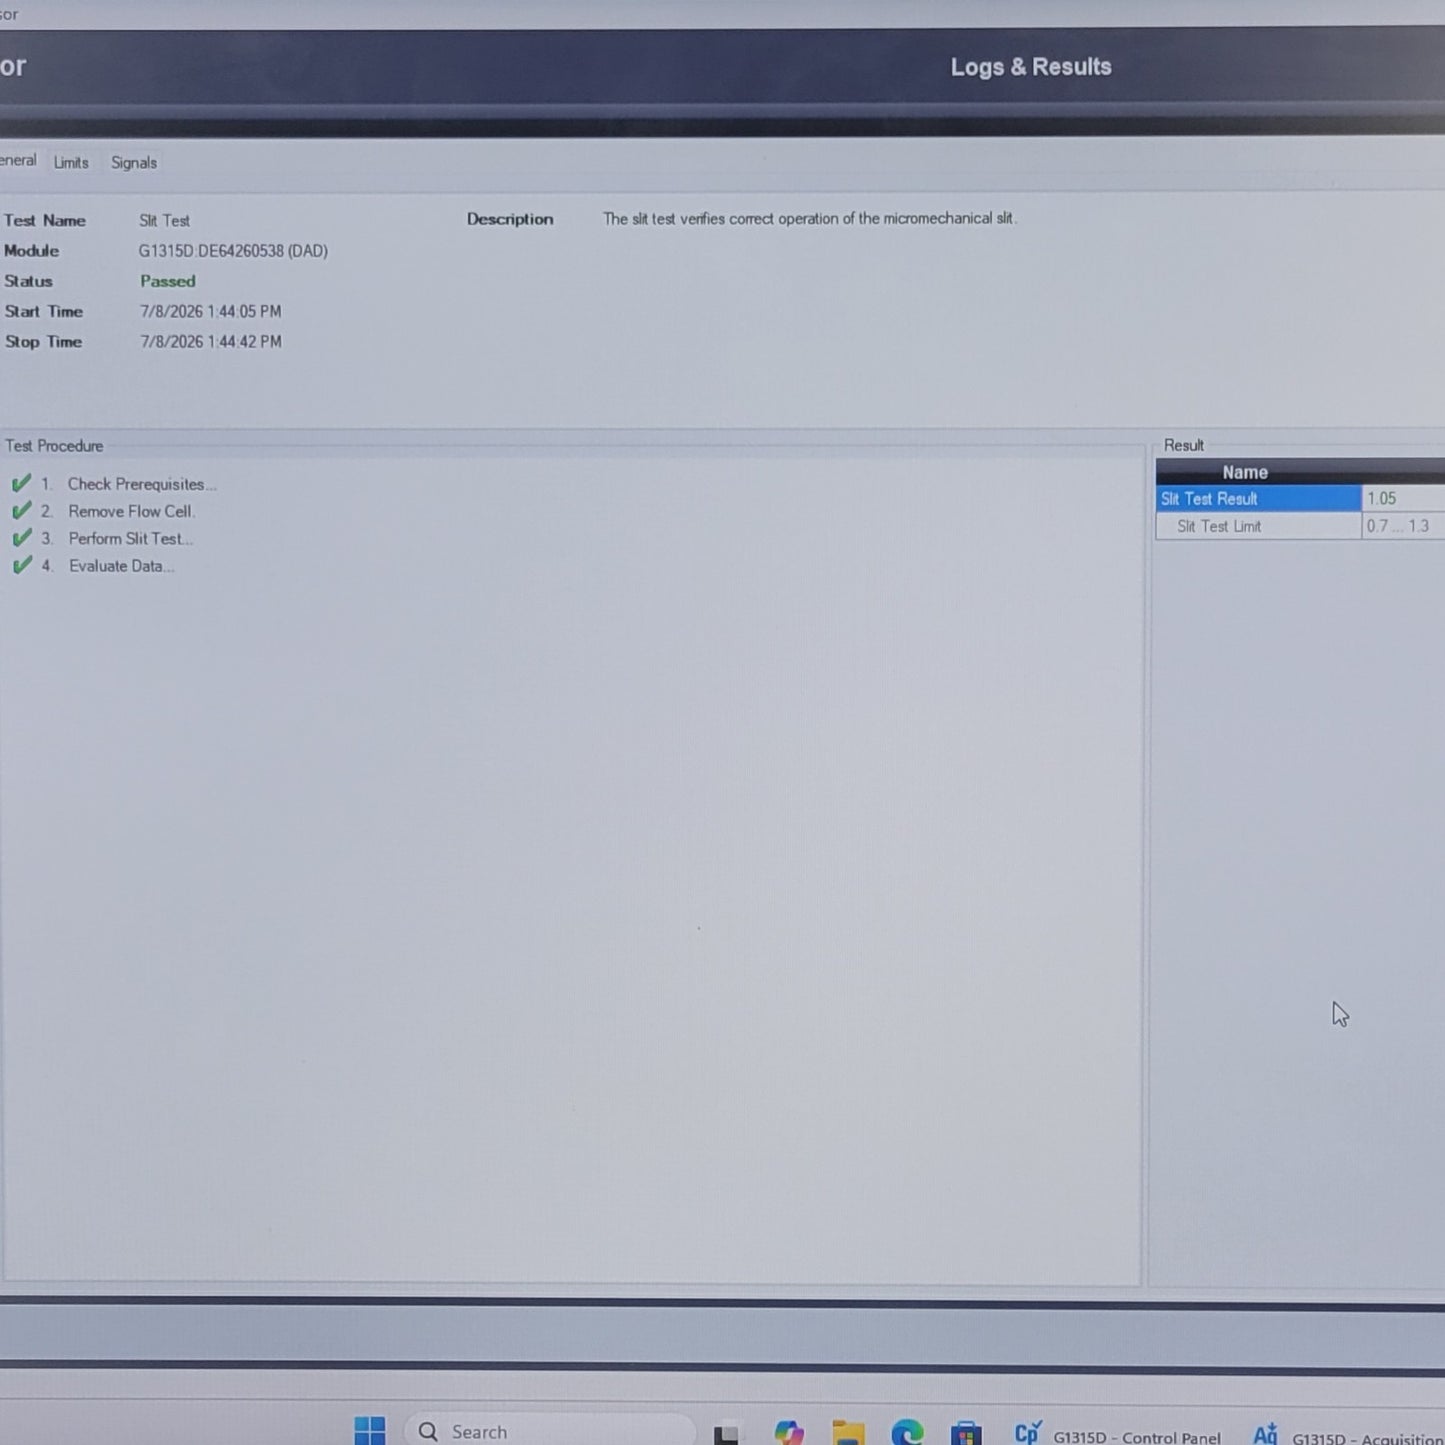Open the Limits tab
Image resolution: width=1445 pixels, height=1445 pixels.
(x=71, y=162)
